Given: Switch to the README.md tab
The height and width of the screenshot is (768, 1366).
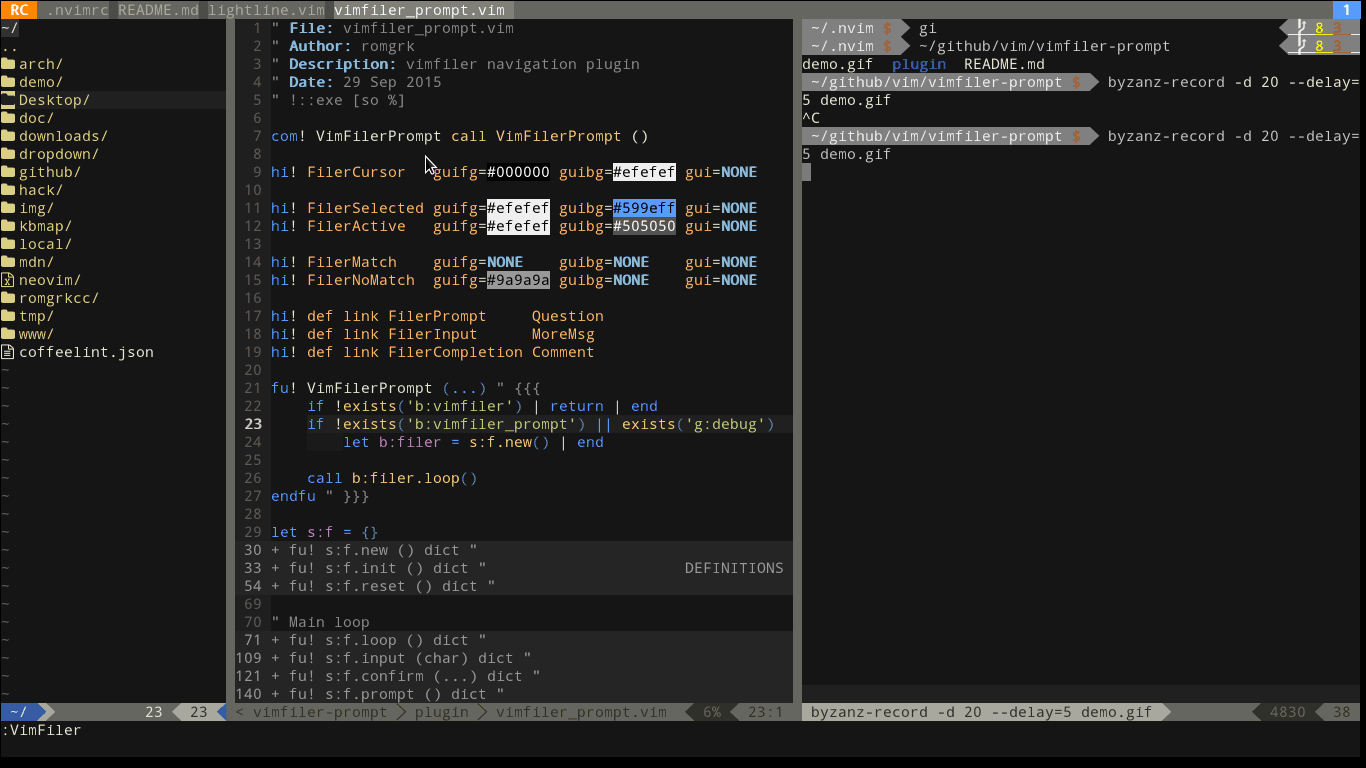Looking at the screenshot, I should pyautogui.click(x=158, y=10).
